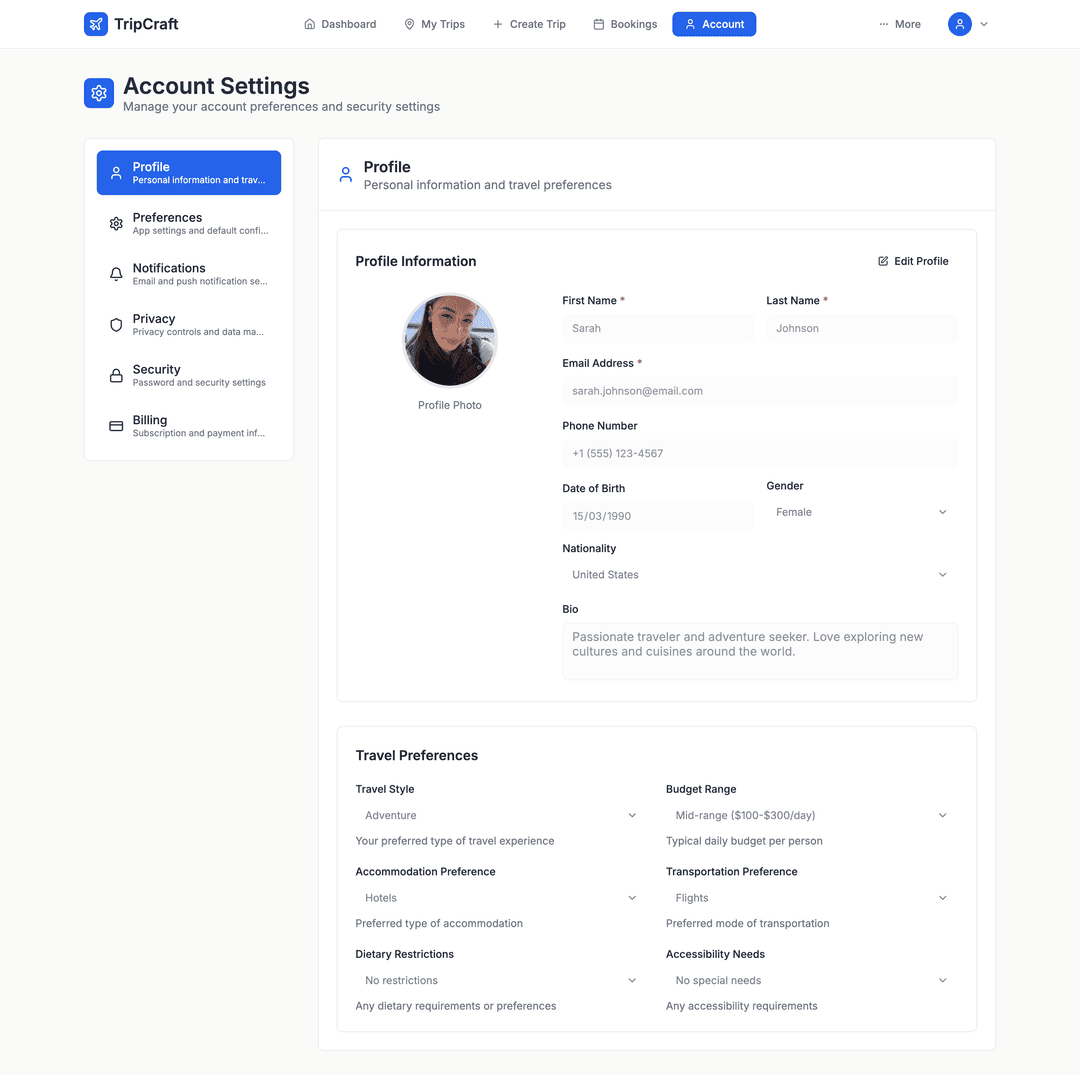The height and width of the screenshot is (1075, 1080).
Task: Open My Trips in top navigation
Action: point(434,24)
